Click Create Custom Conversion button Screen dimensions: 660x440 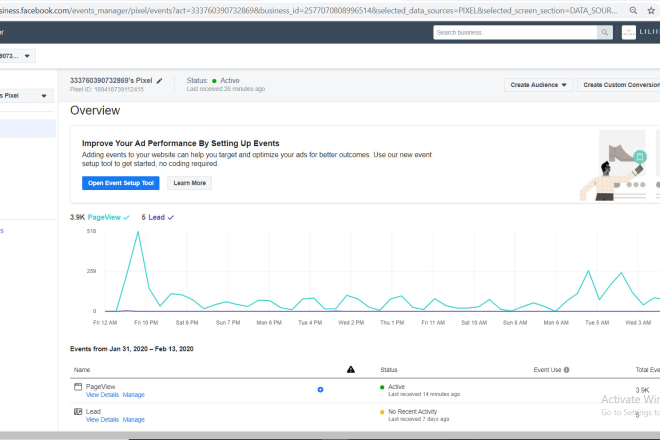point(620,85)
